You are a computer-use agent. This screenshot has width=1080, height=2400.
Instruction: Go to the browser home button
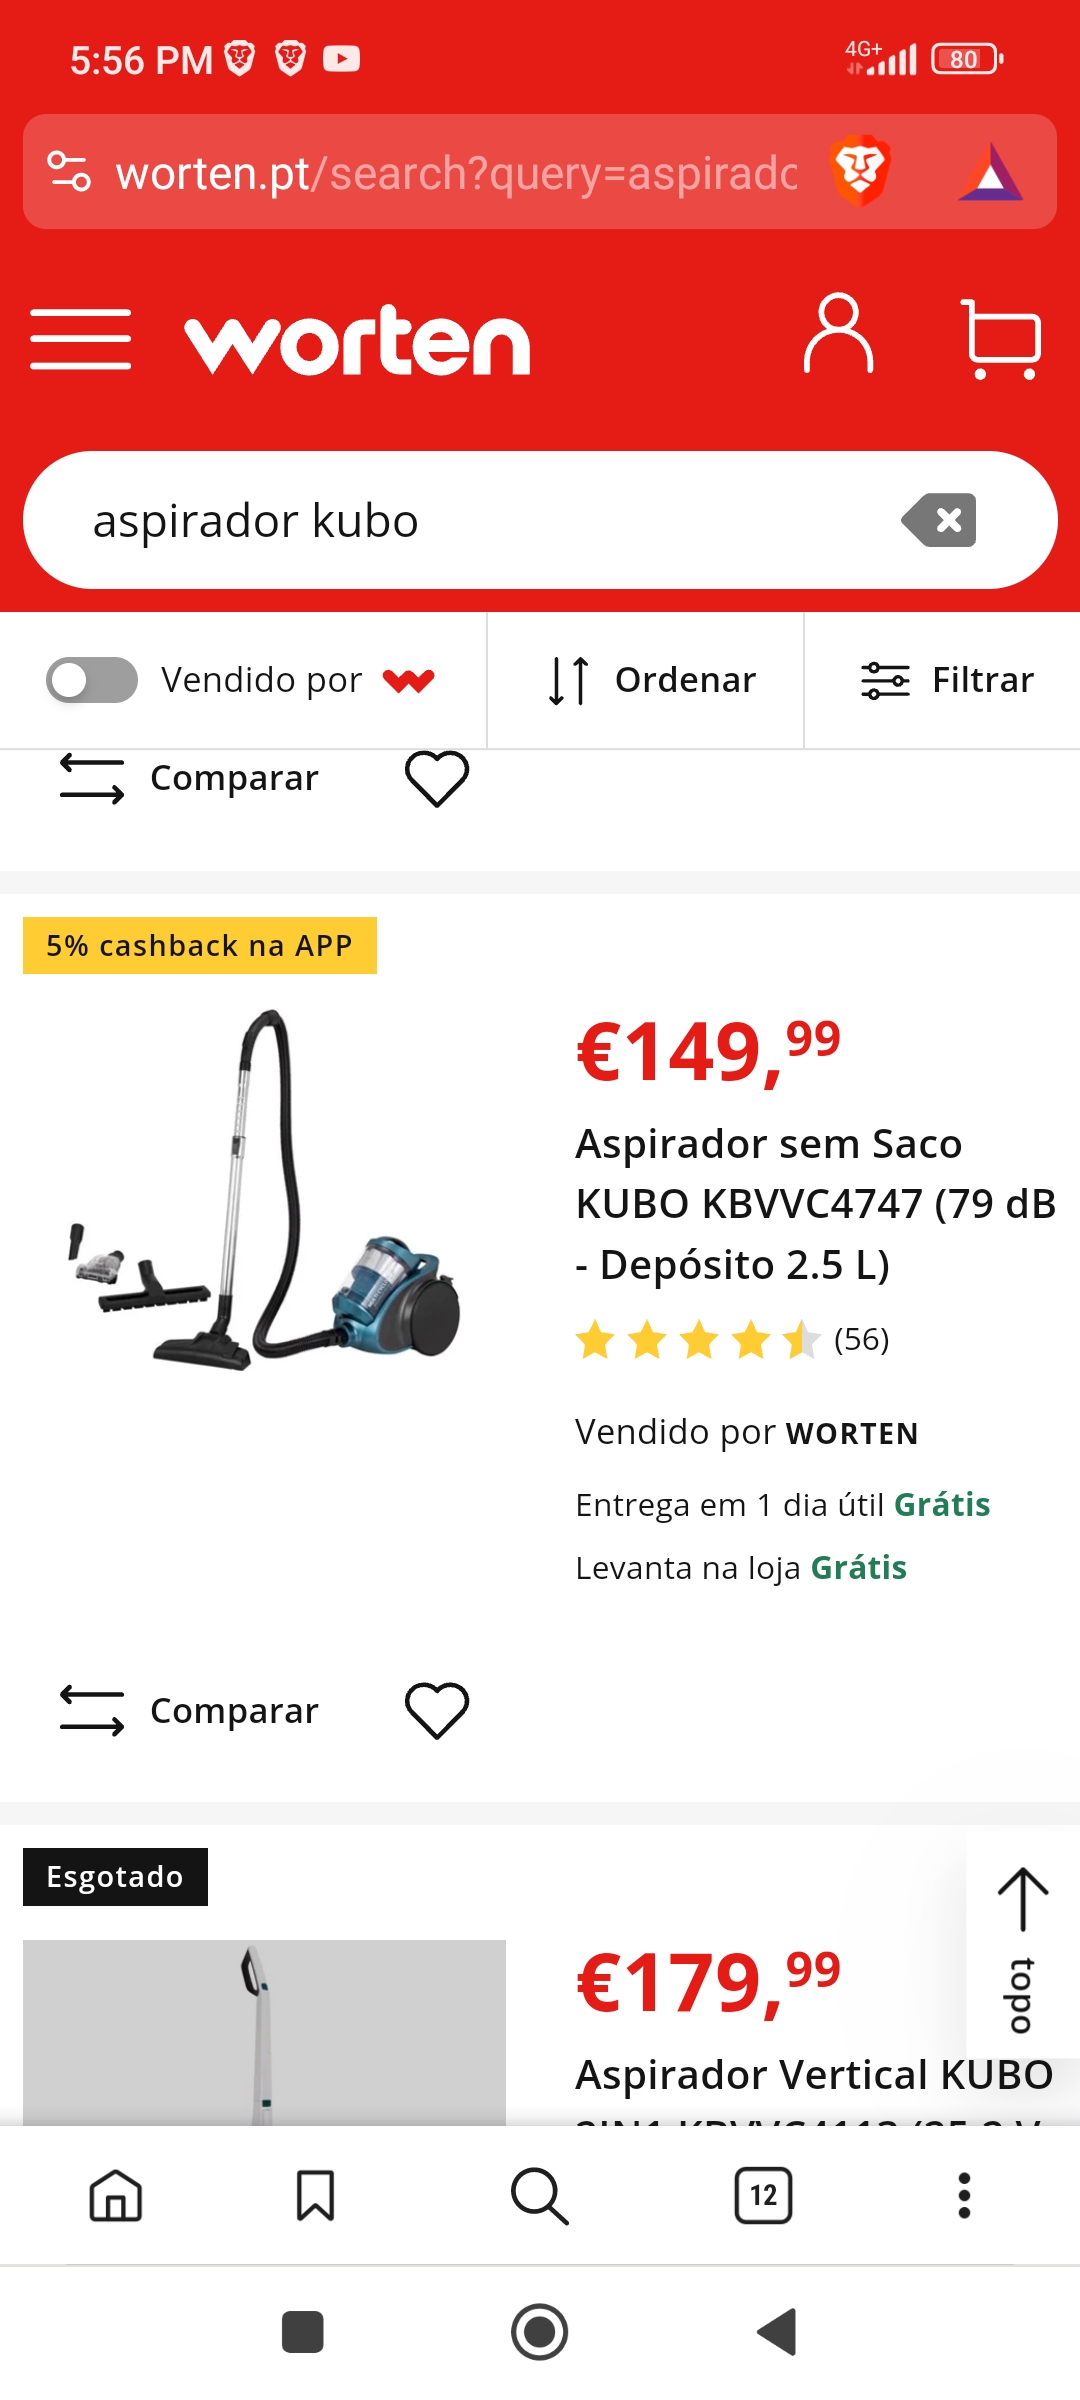(x=116, y=2195)
